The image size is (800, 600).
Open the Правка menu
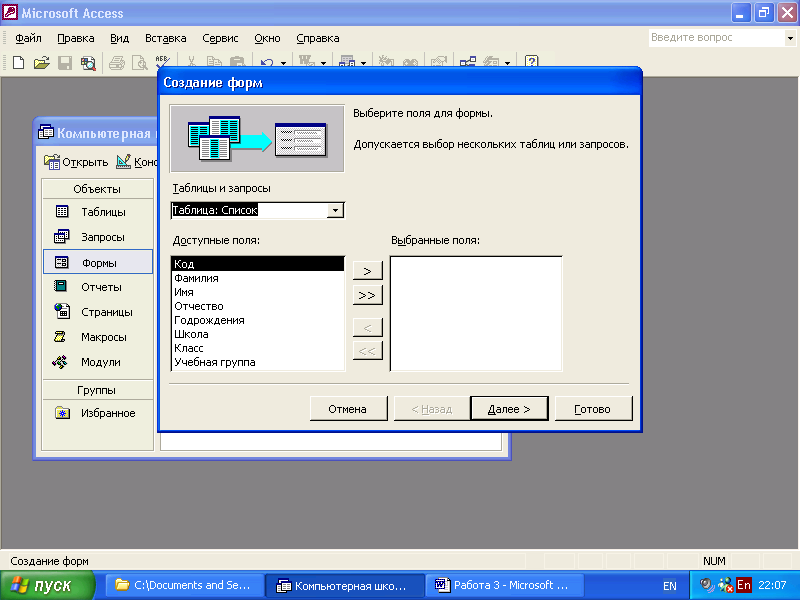pyautogui.click(x=76, y=38)
